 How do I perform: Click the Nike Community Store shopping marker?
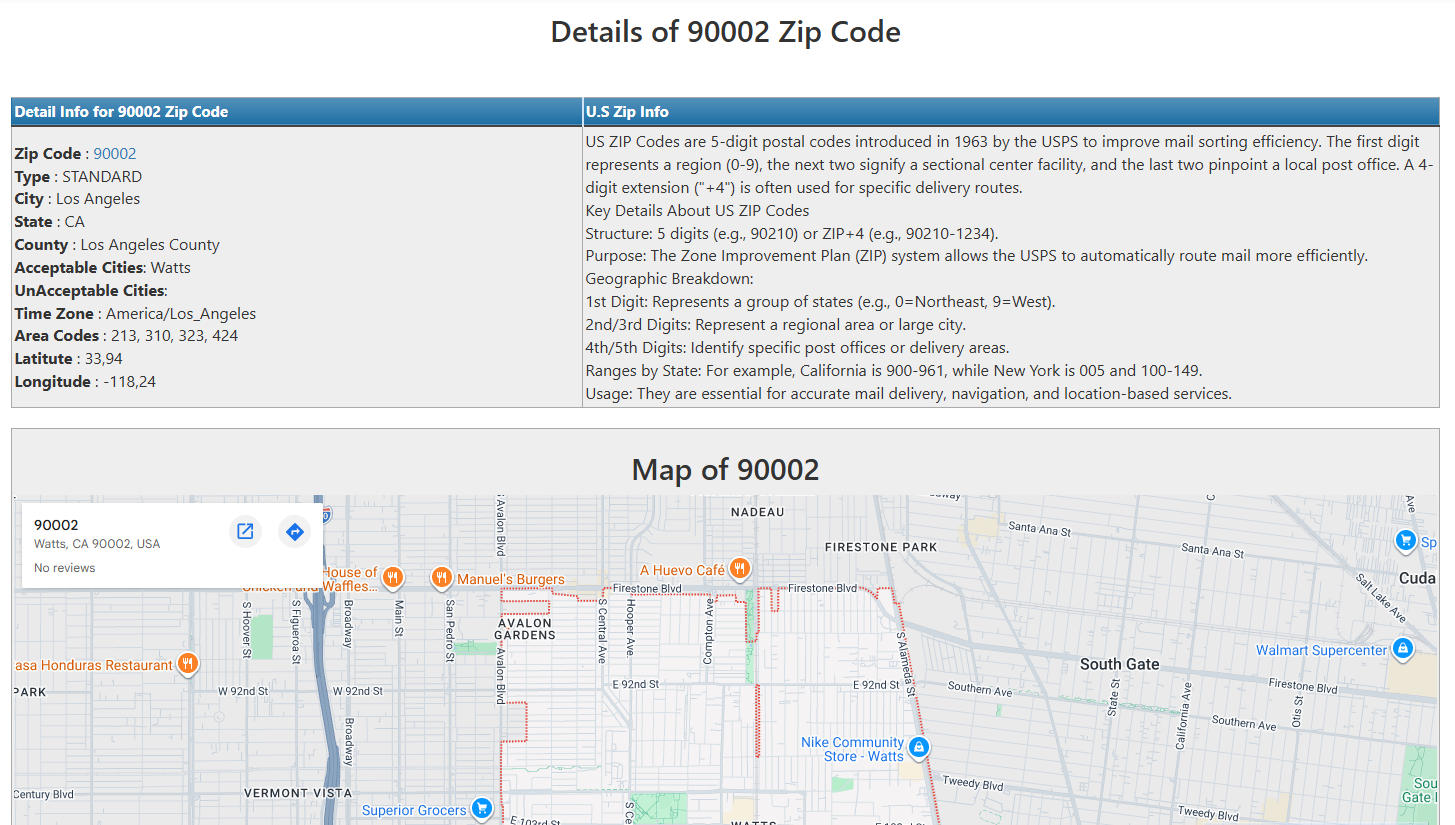[x=918, y=747]
